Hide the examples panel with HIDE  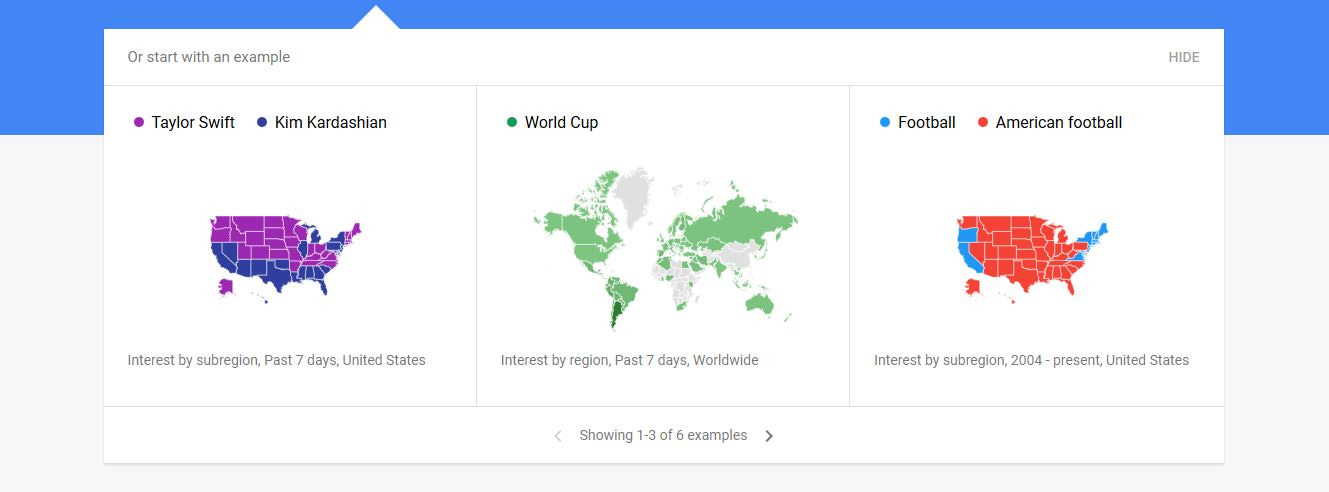[1183, 57]
